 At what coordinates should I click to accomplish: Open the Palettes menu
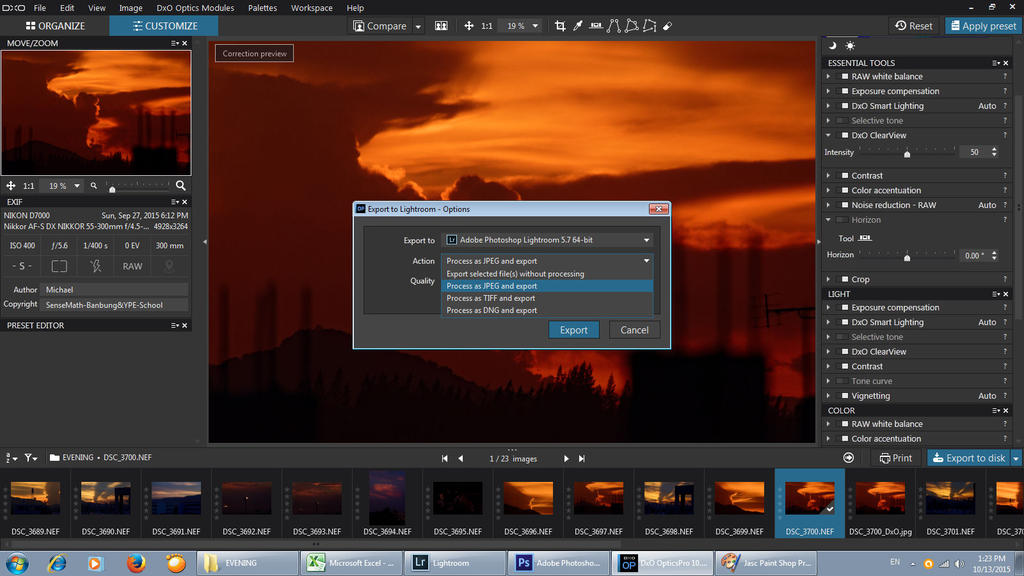coord(262,8)
